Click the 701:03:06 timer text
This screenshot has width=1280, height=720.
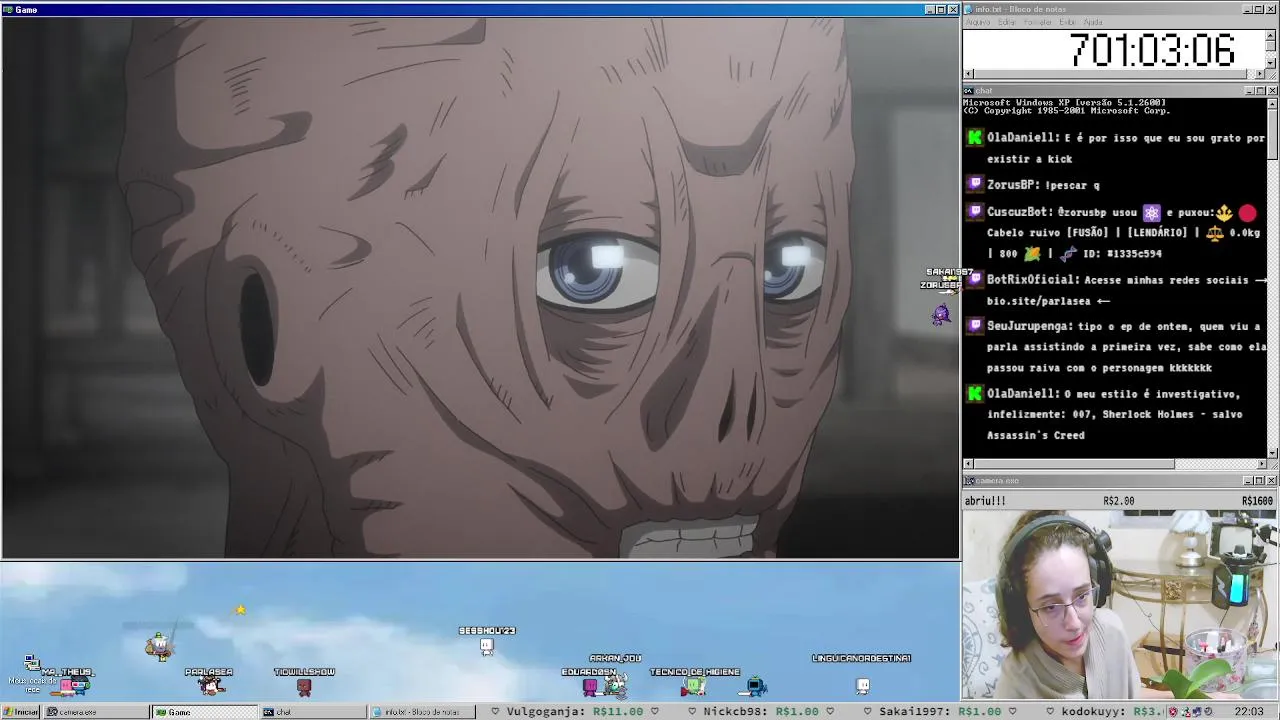coord(1152,50)
